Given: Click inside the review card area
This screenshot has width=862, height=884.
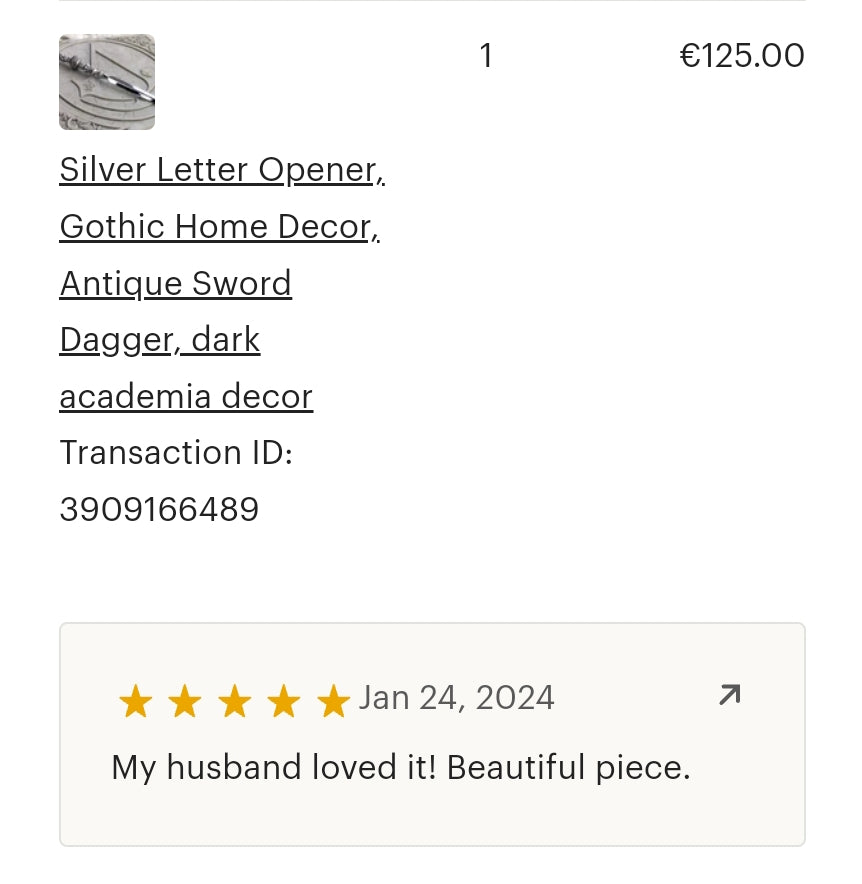Looking at the screenshot, I should click(x=432, y=735).
